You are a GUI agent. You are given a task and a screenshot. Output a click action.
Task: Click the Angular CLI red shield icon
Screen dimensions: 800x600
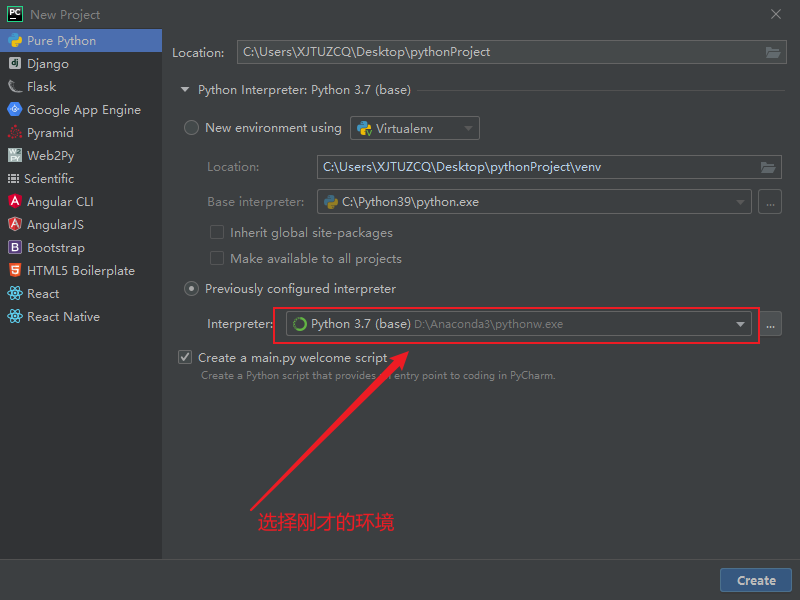click(x=15, y=201)
